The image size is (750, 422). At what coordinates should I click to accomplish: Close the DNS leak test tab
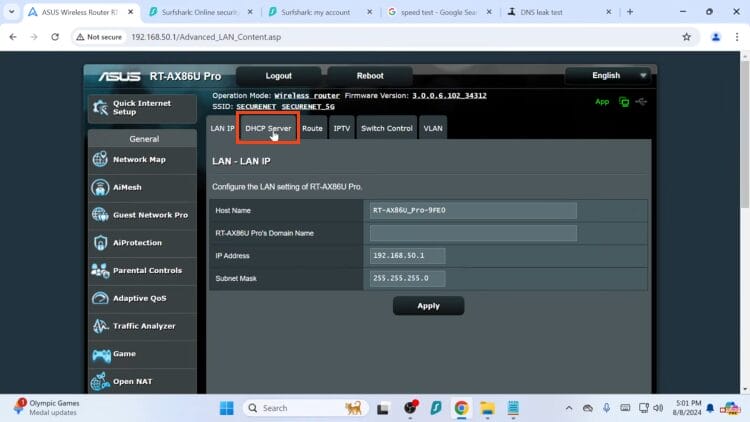tap(608, 12)
